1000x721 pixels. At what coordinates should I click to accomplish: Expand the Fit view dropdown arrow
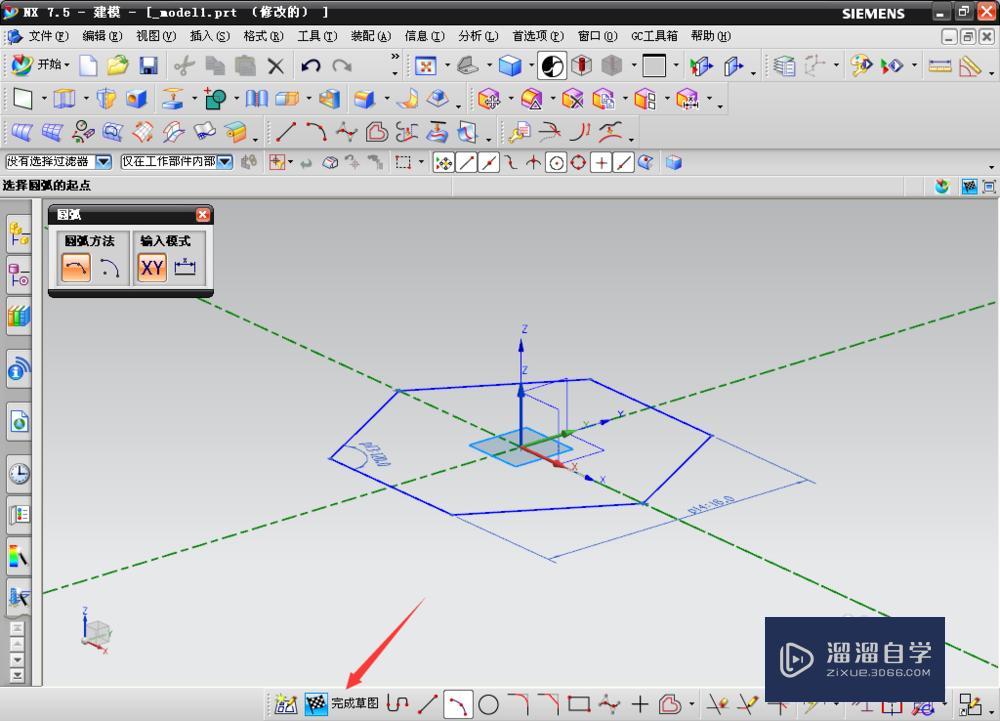click(447, 65)
